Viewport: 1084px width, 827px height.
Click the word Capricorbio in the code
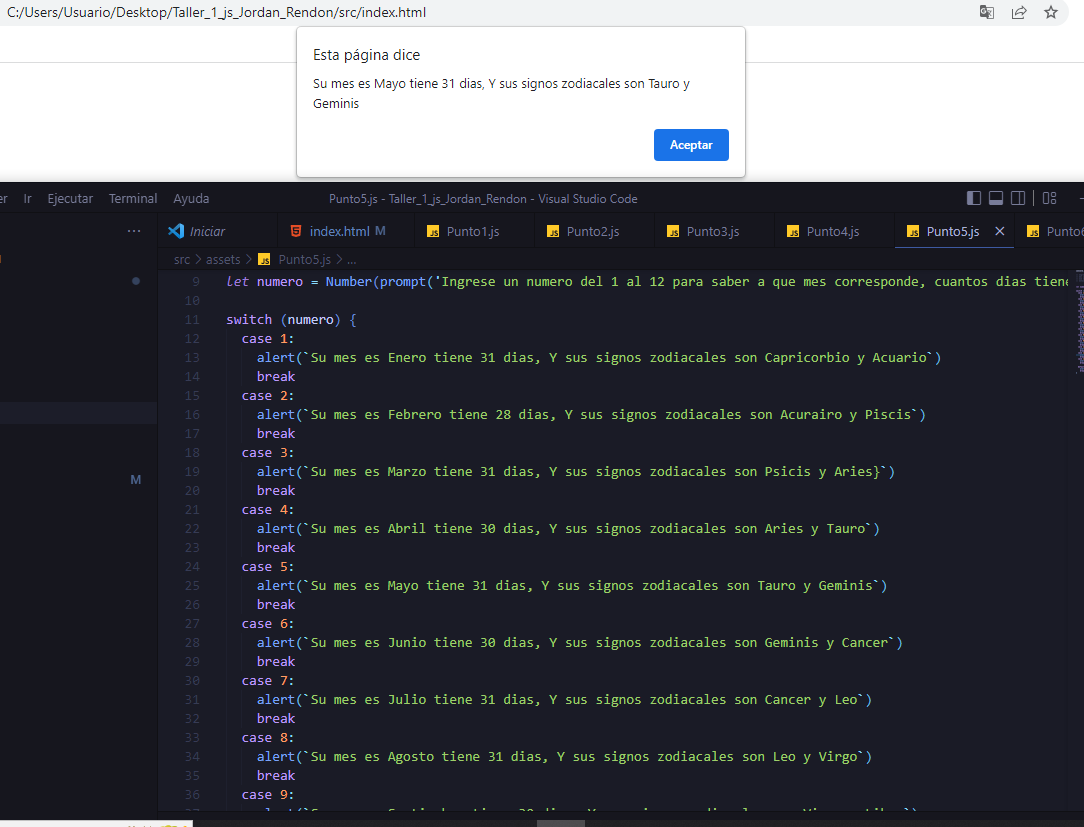[x=807, y=357]
